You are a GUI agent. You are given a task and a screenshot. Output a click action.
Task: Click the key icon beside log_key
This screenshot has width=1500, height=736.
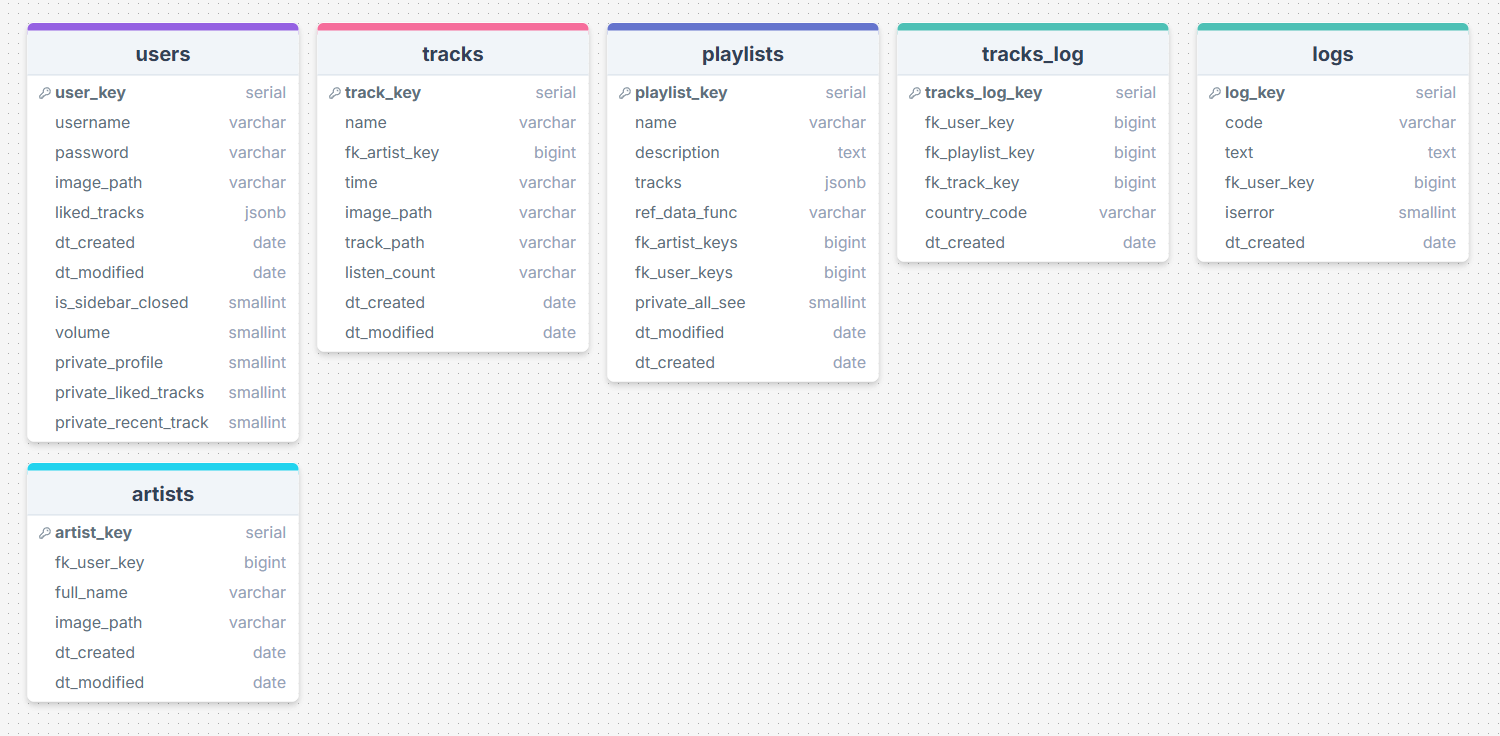[x=1214, y=93]
